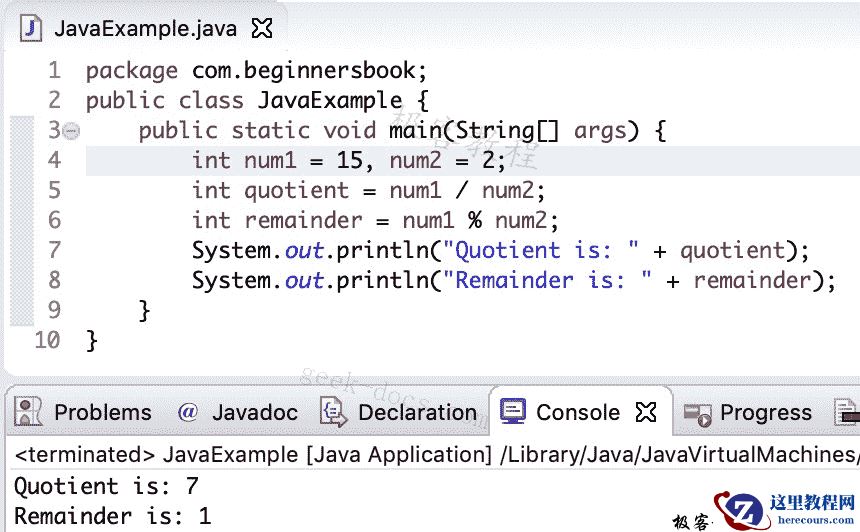
Task: Click the "Quotient is: " string literal
Action: (541, 251)
